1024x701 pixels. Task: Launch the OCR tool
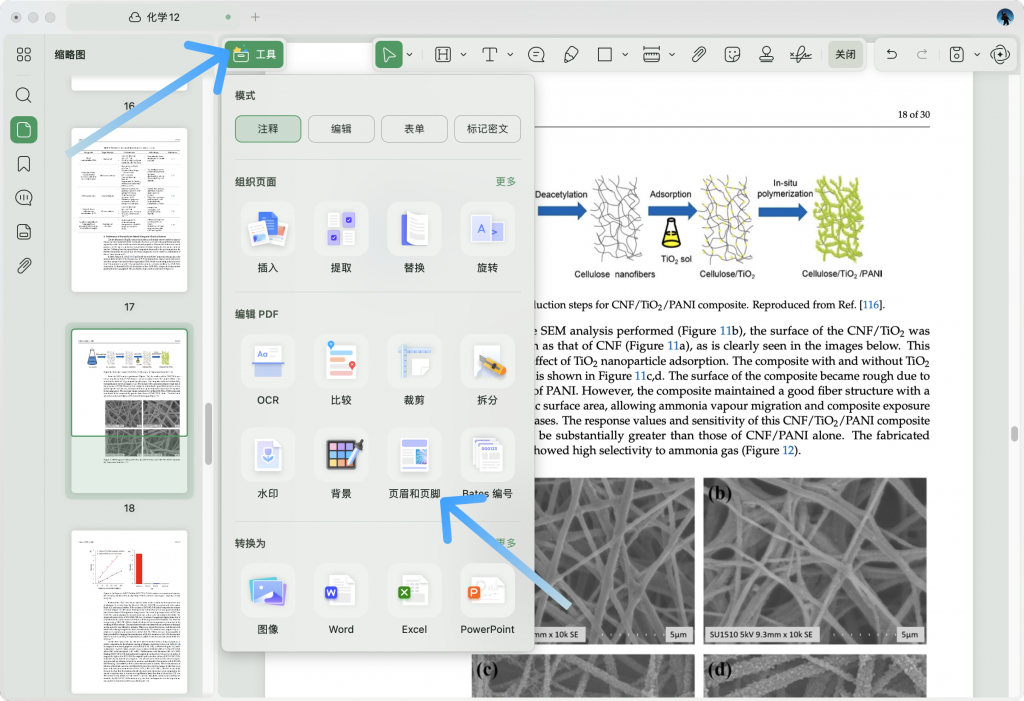(x=268, y=370)
